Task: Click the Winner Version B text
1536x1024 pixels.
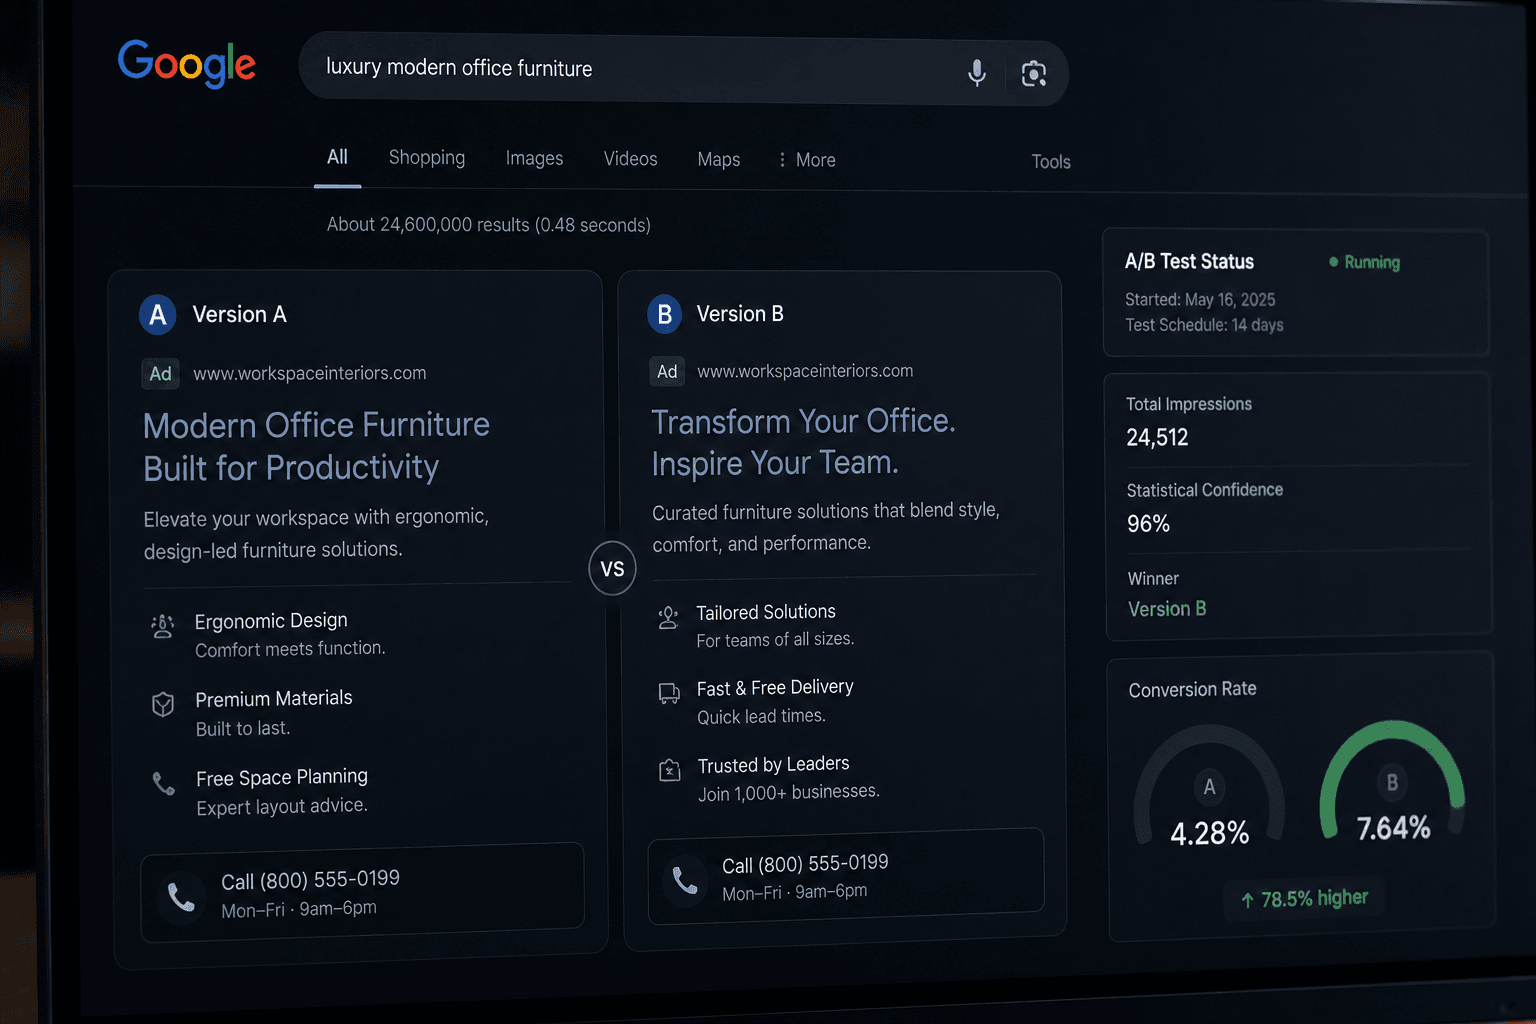Action: point(1167,609)
